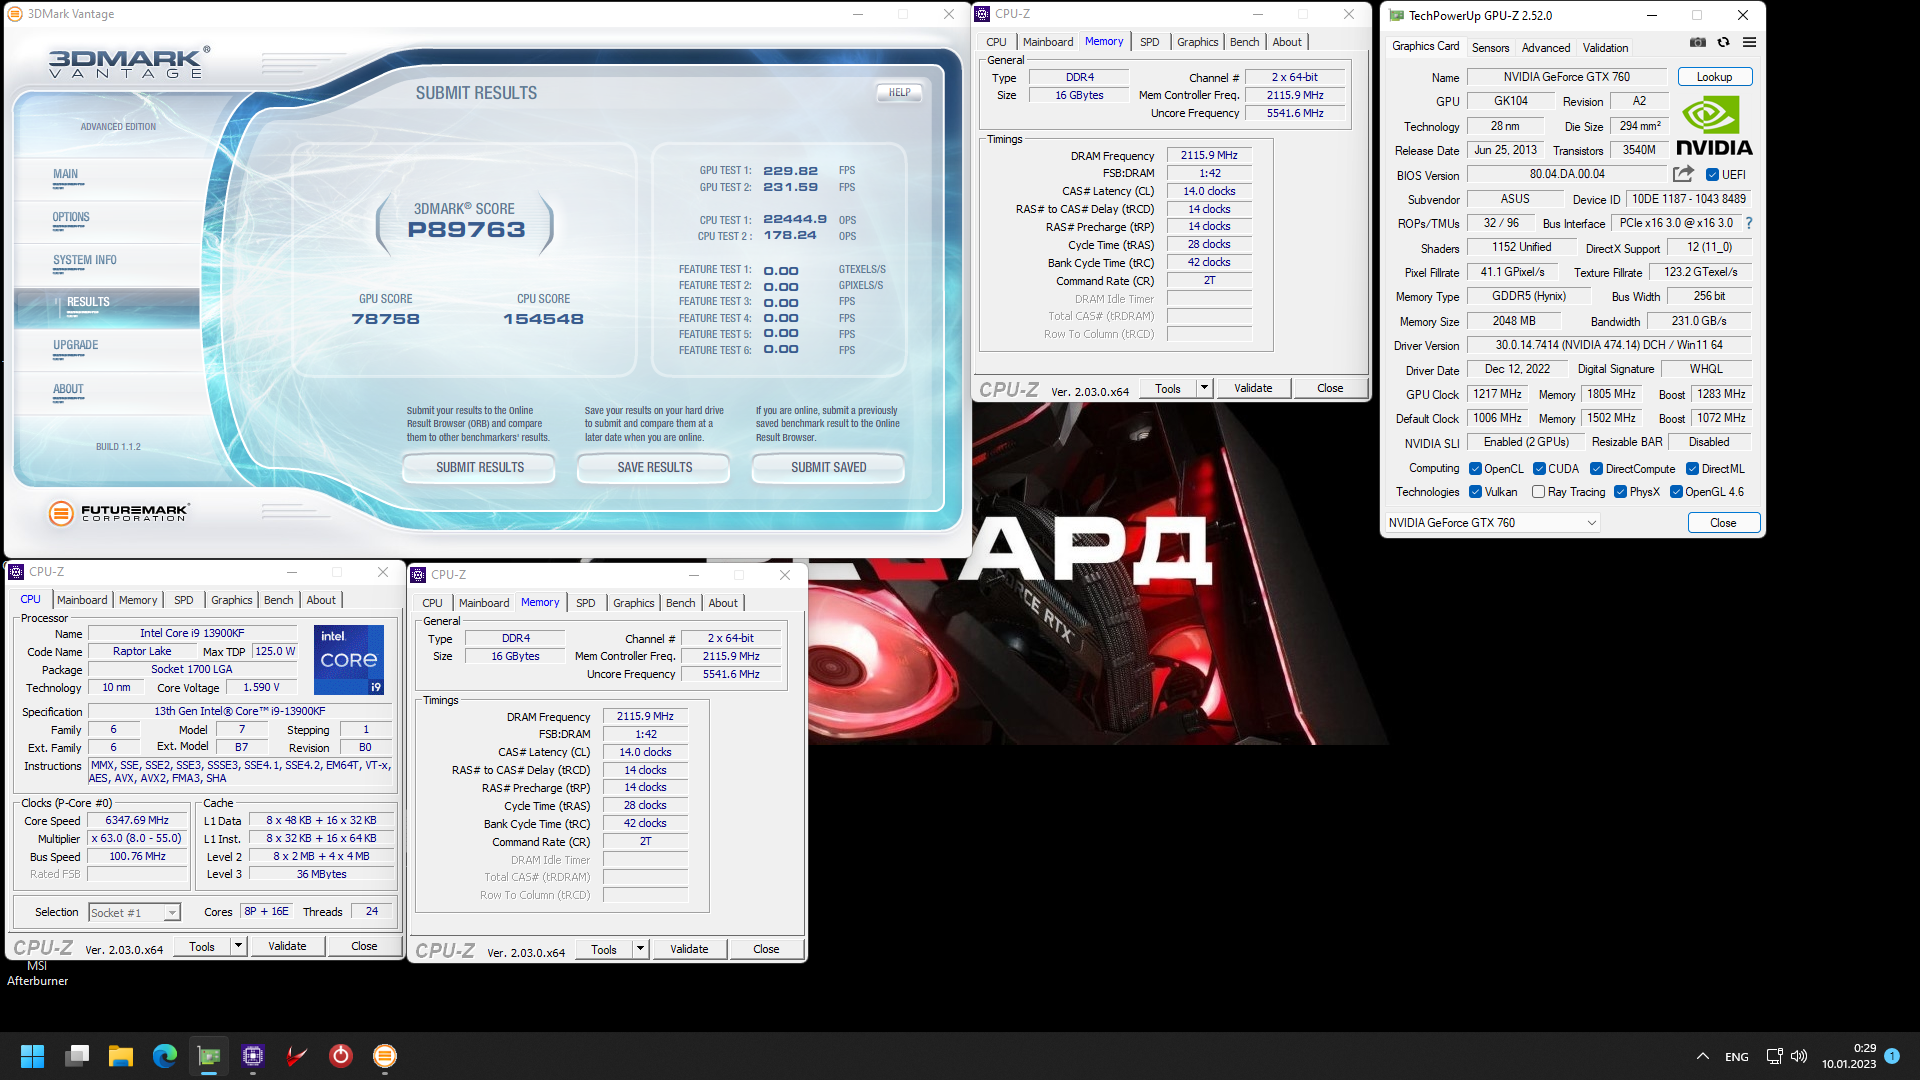Toggle the DirectML checkbox
Viewport: 1920px width, 1080px height.
(1692, 469)
